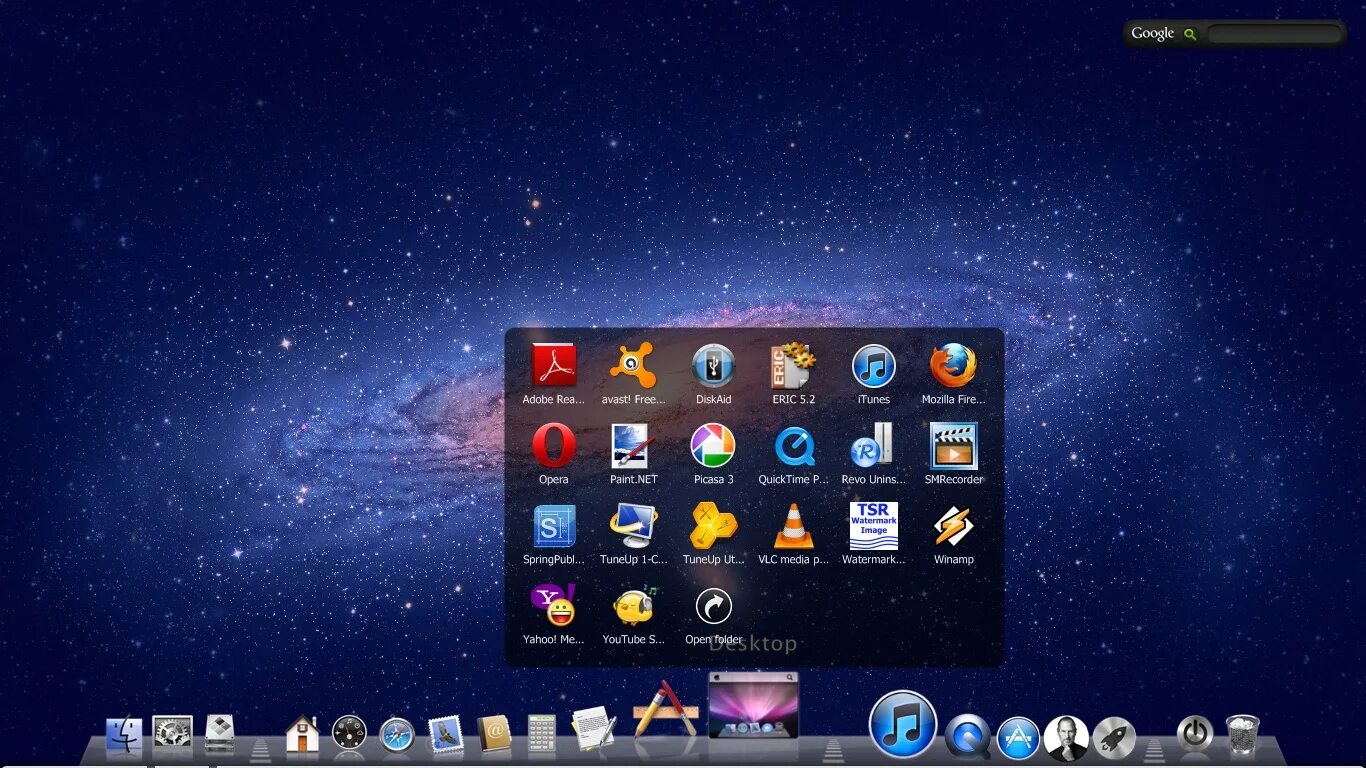This screenshot has height=768, width=1366.
Task: Launch SpringPublisher icon
Action: point(553,526)
